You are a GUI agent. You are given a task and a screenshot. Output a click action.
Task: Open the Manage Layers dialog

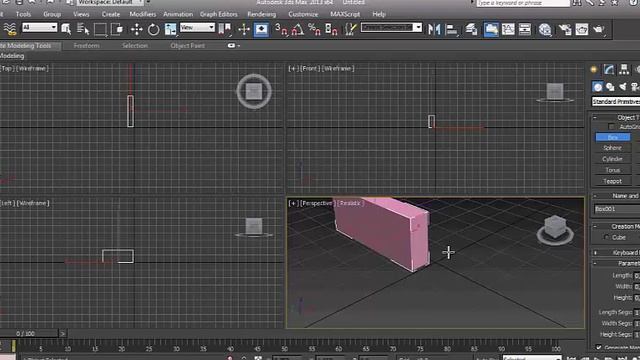(471, 29)
